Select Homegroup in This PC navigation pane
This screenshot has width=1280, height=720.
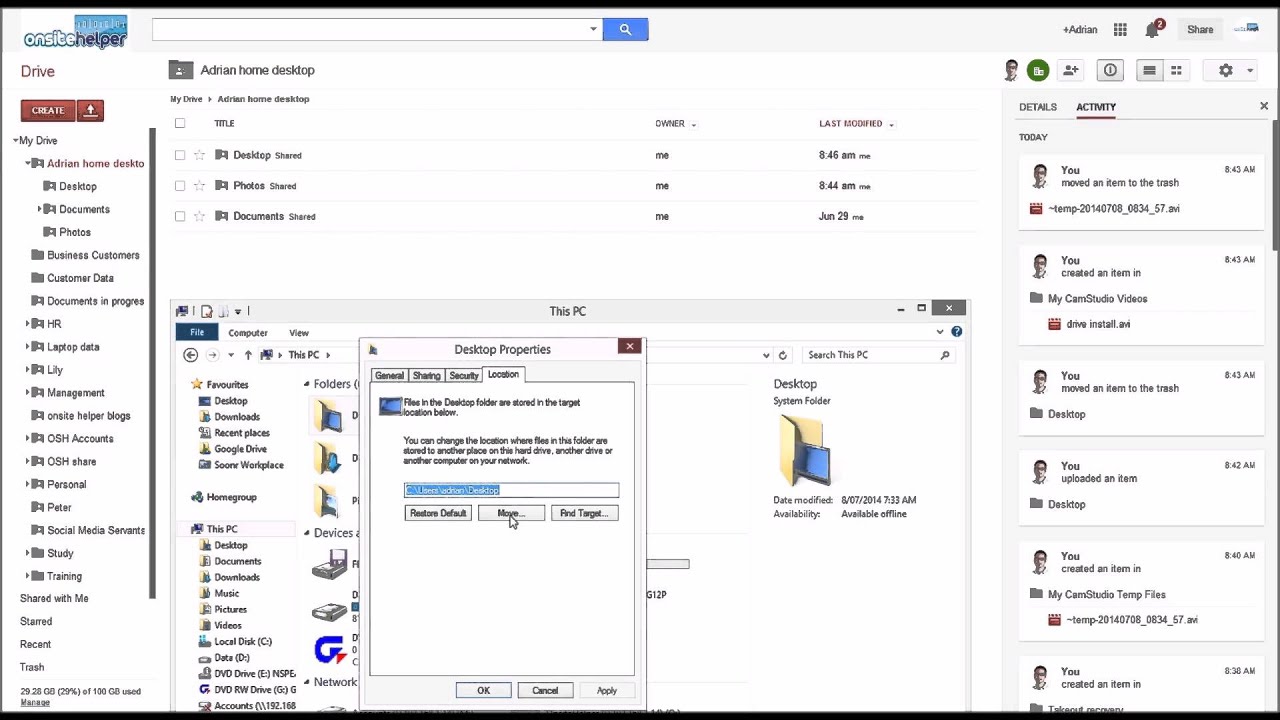(231, 497)
